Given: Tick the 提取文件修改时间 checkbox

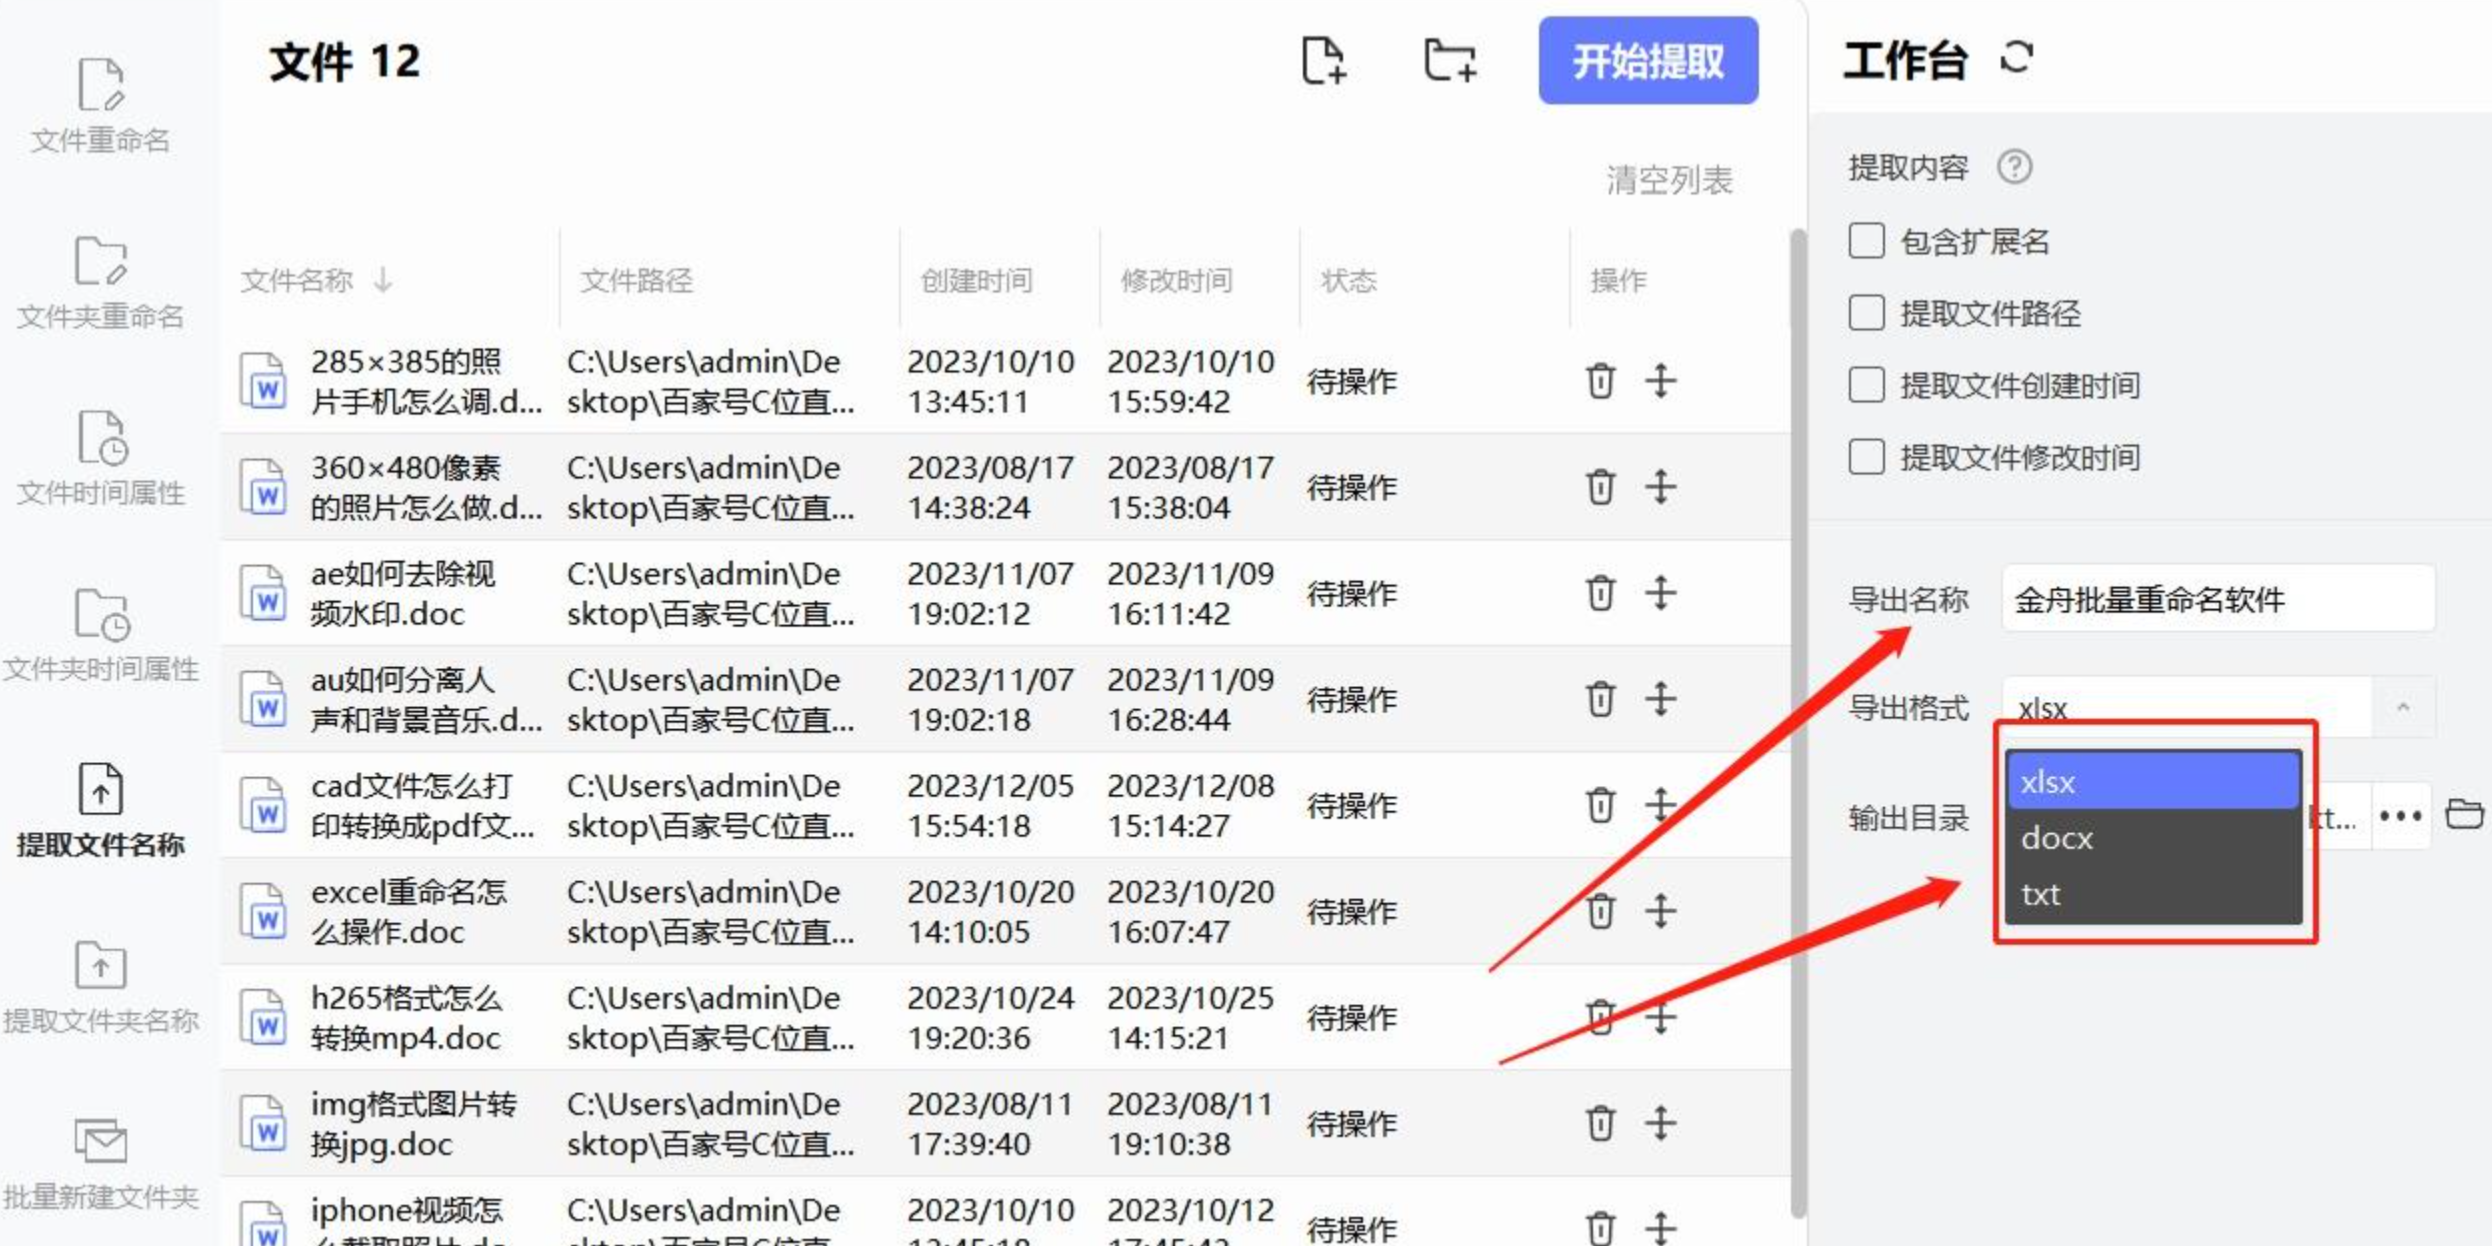Looking at the screenshot, I should [x=1866, y=457].
